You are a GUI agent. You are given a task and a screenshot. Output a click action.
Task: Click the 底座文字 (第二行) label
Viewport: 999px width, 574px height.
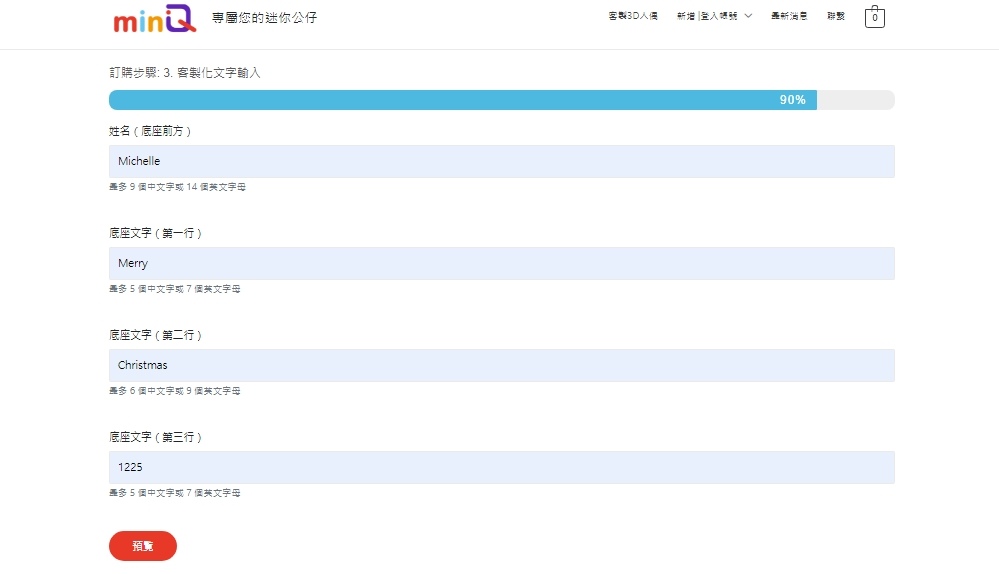point(155,335)
